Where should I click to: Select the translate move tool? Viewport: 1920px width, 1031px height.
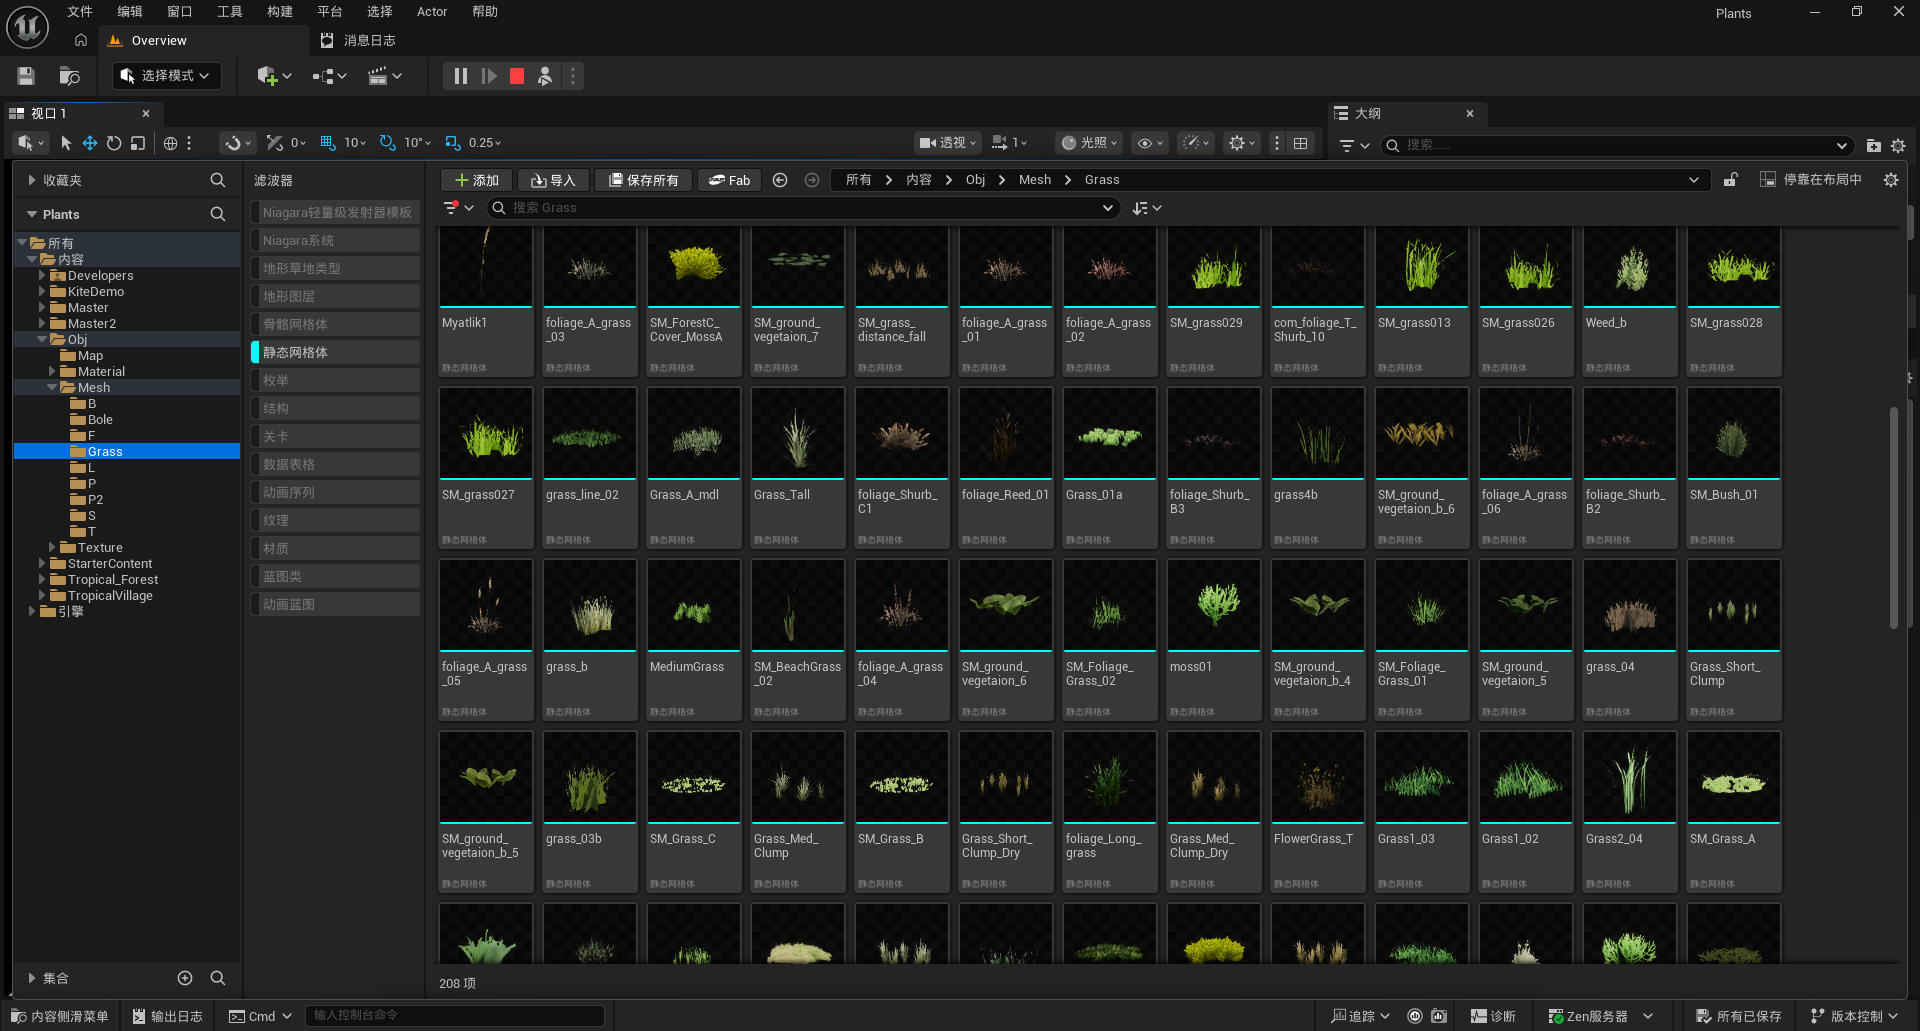point(90,143)
